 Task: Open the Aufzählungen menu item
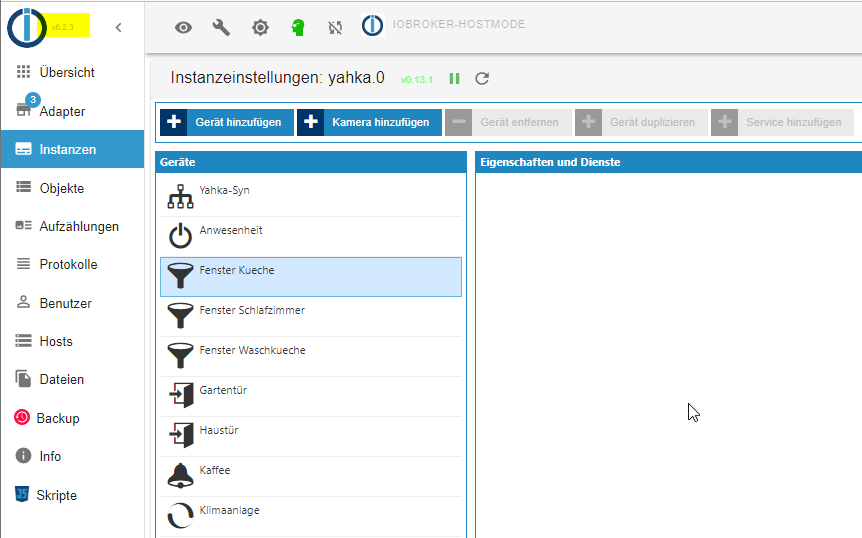coord(73,226)
